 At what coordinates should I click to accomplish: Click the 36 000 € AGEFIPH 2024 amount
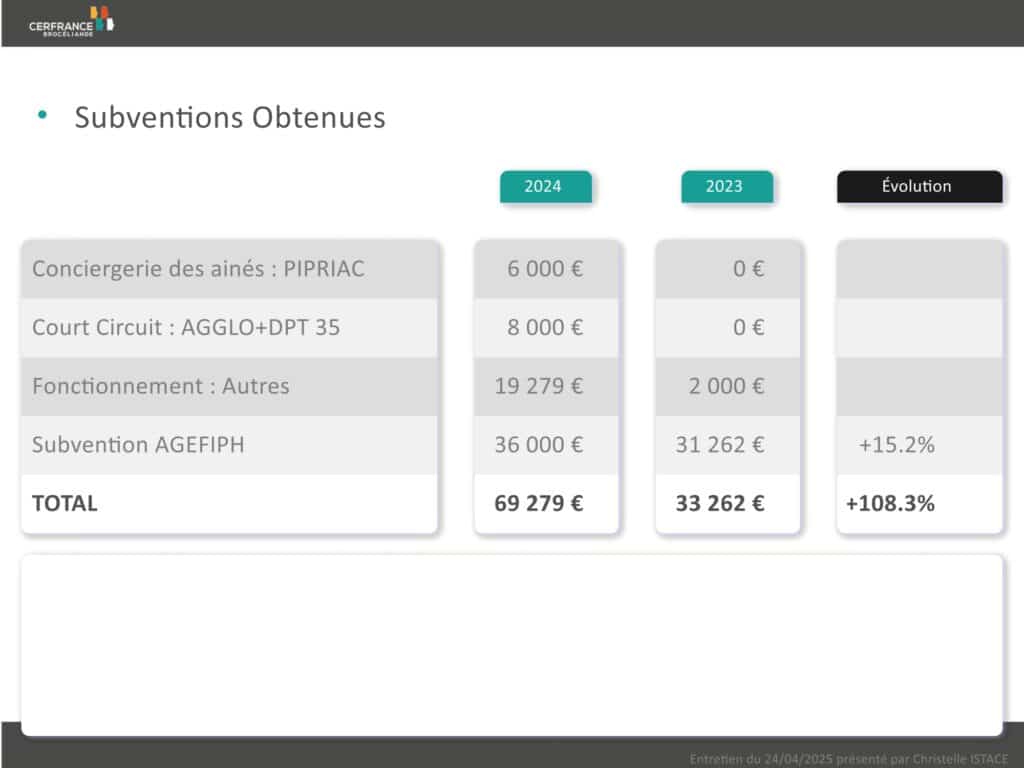(539, 445)
